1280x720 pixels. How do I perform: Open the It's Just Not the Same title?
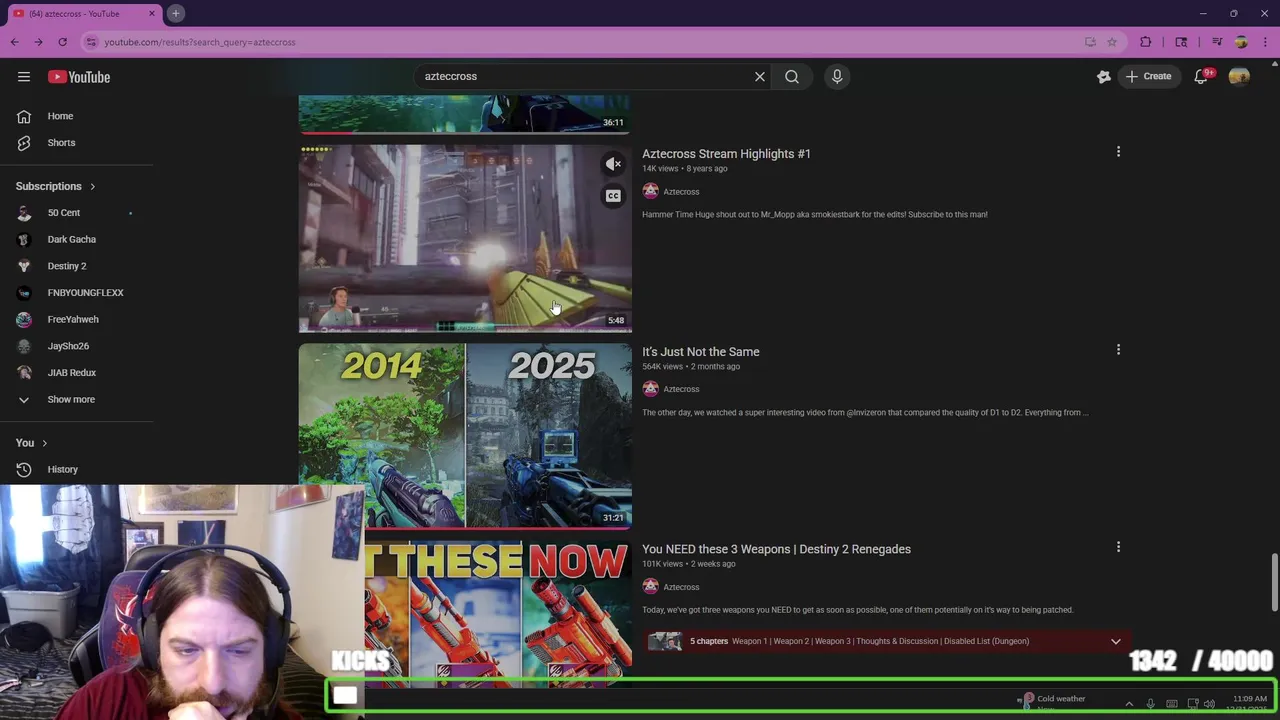(x=700, y=352)
